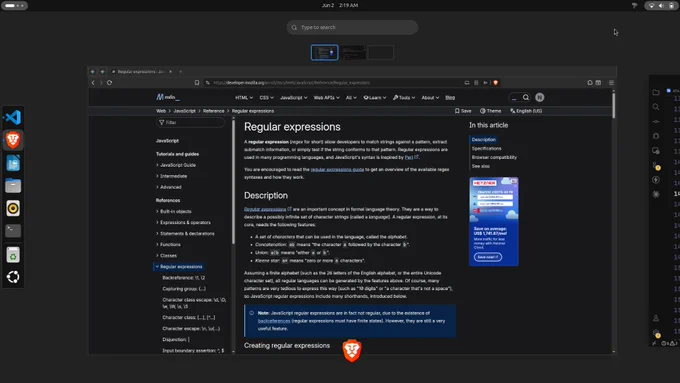
Task: Click the JavaScript breadcrumb link
Action: tap(184, 111)
